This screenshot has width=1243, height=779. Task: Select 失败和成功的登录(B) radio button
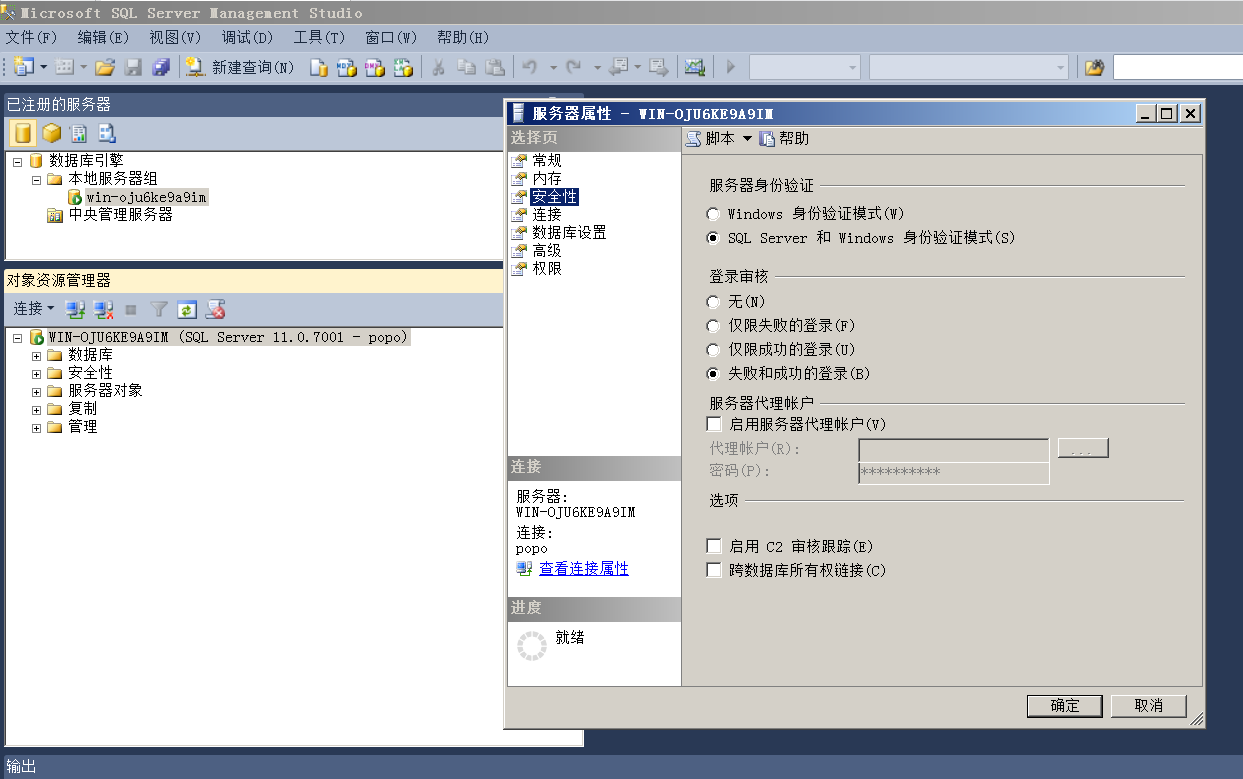tap(713, 374)
